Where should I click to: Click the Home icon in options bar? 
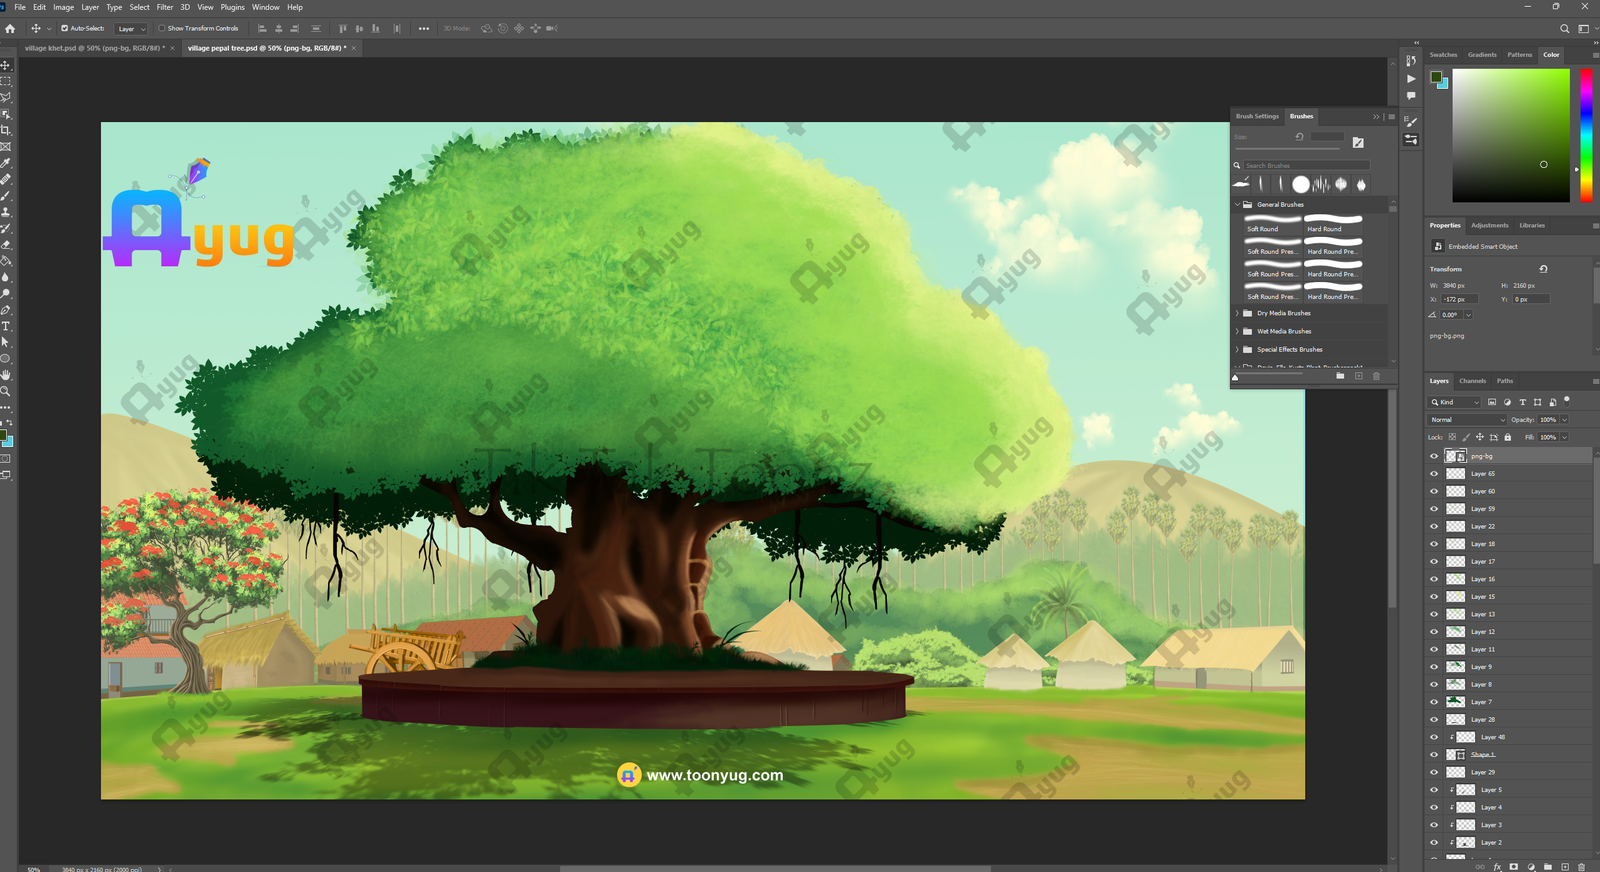11,29
